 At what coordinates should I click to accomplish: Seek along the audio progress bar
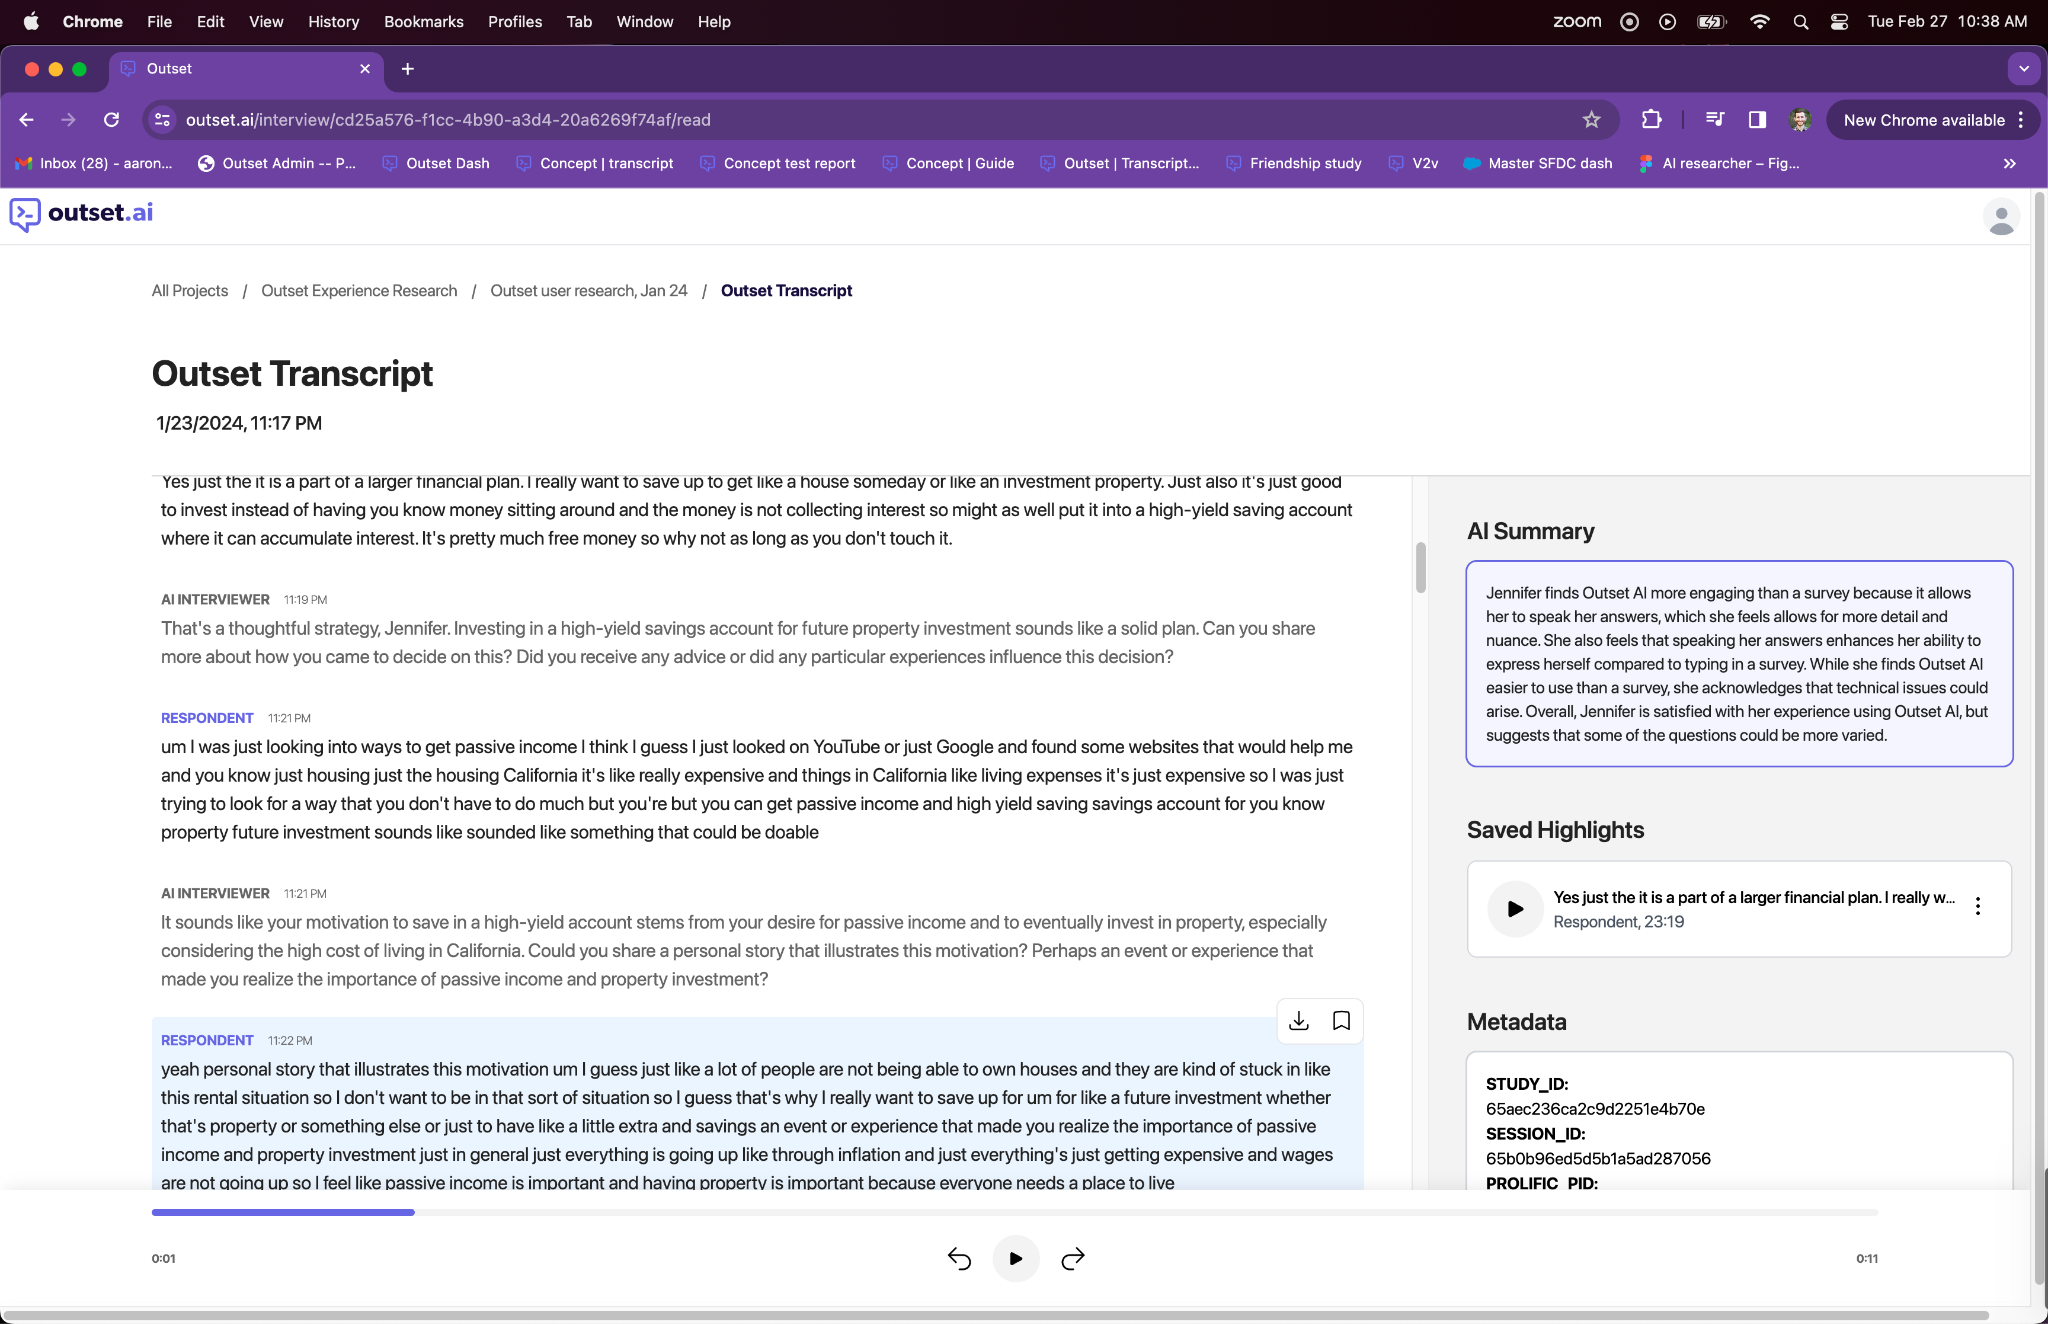[x=1015, y=1212]
